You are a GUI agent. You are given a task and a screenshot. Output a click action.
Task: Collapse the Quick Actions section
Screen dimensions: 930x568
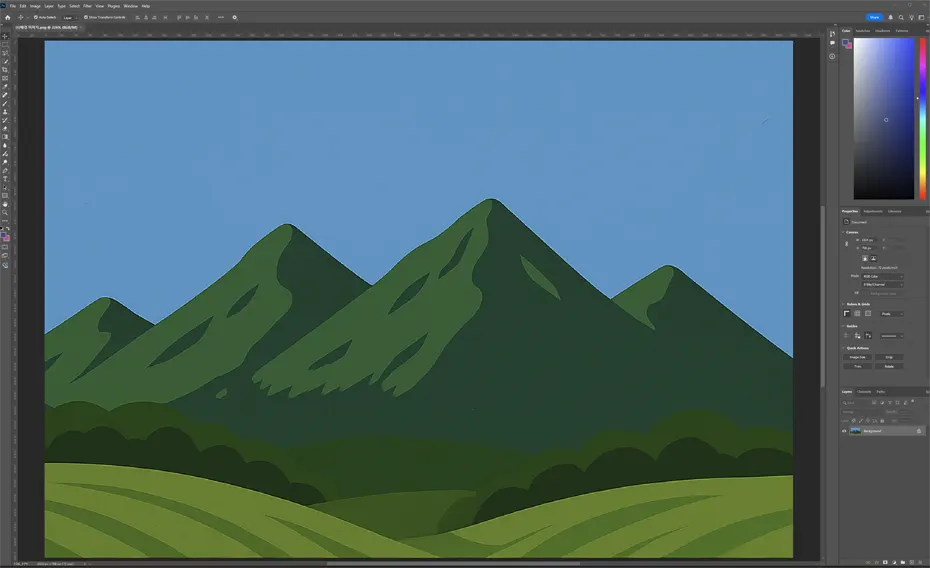[x=843, y=348]
